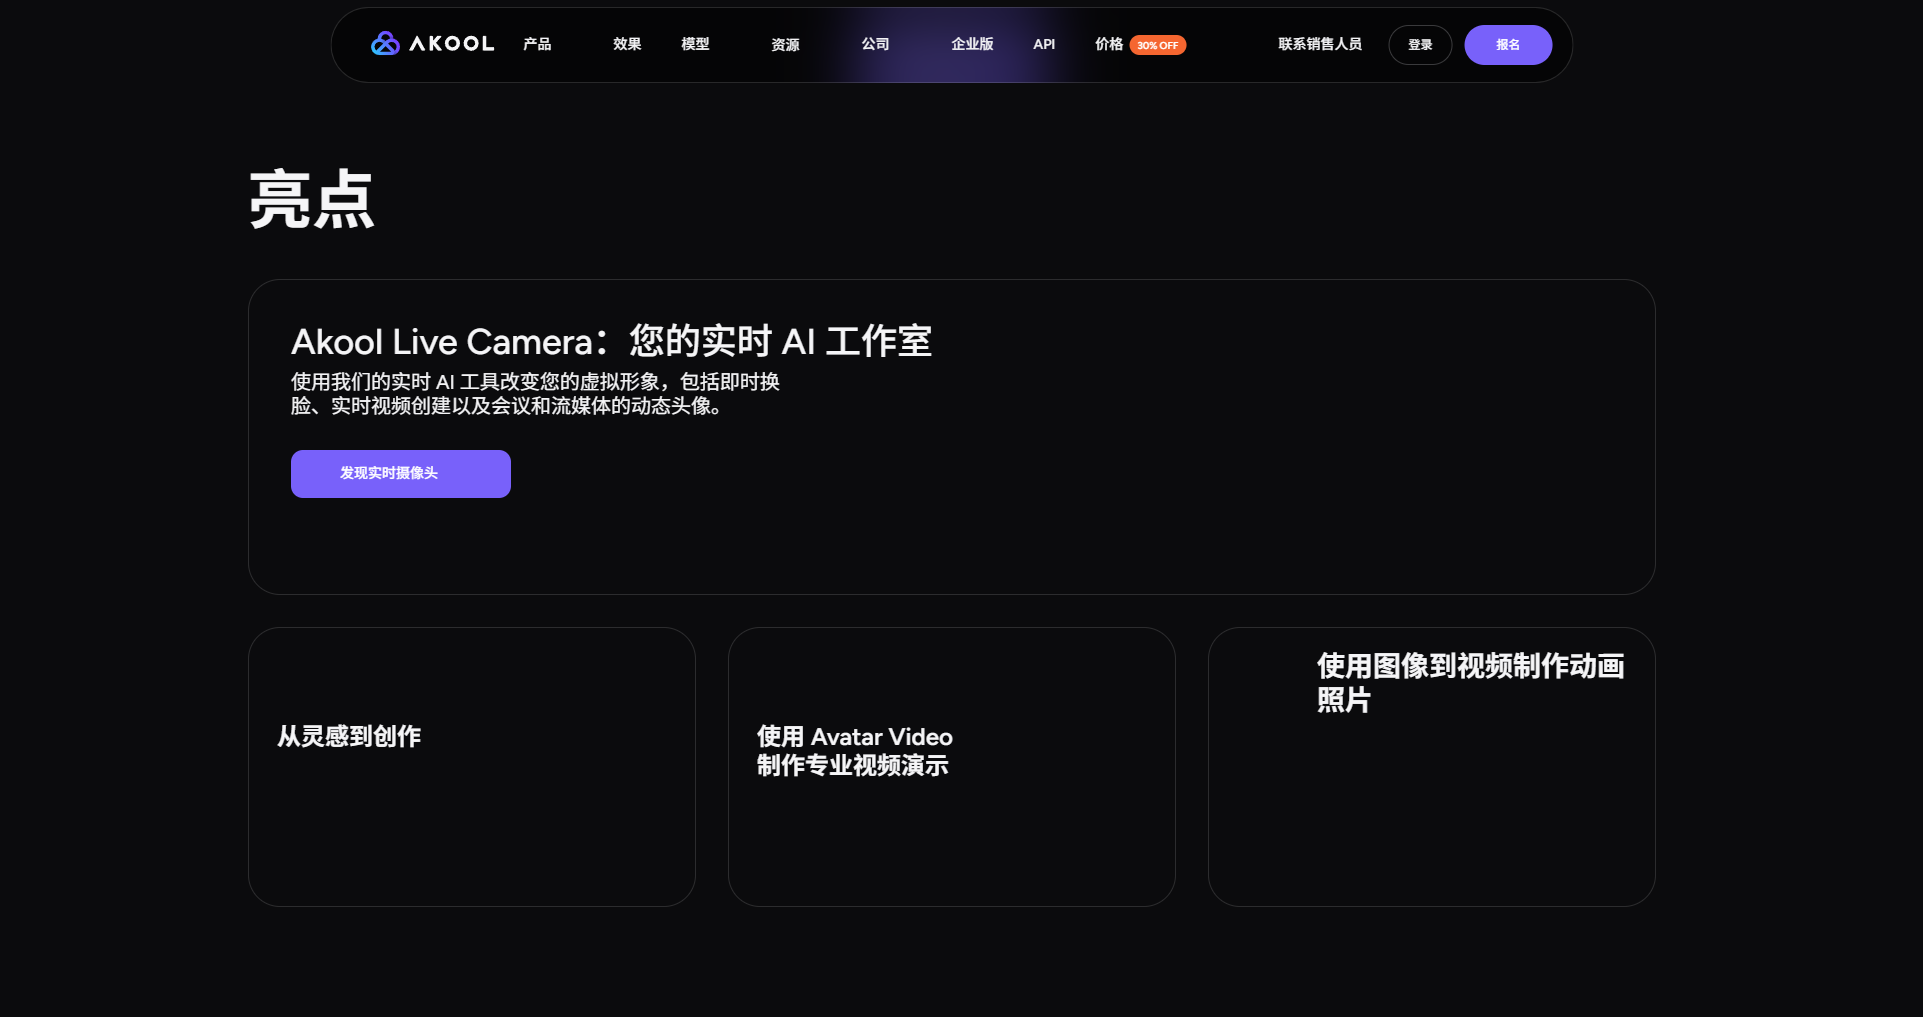Select the 企业版 menu item
Image resolution: width=1923 pixels, height=1017 pixels.
[x=971, y=45]
